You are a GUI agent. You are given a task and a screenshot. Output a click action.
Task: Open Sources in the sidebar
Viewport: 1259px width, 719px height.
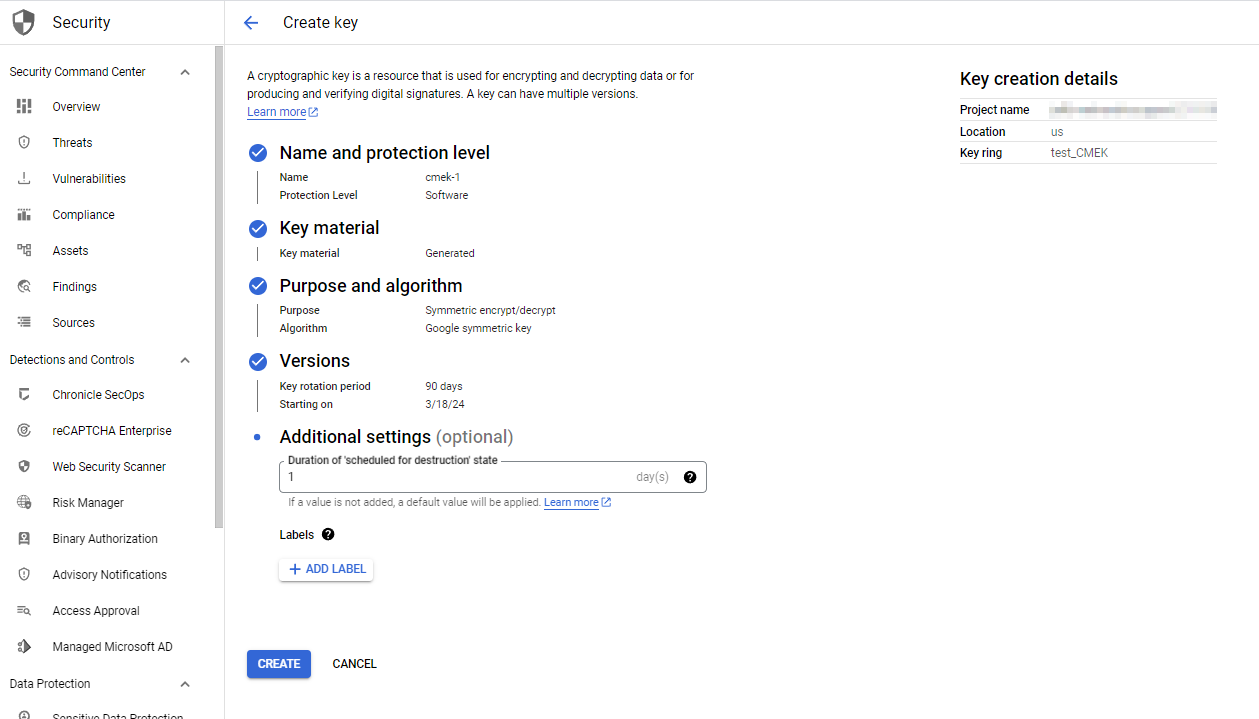tap(74, 323)
